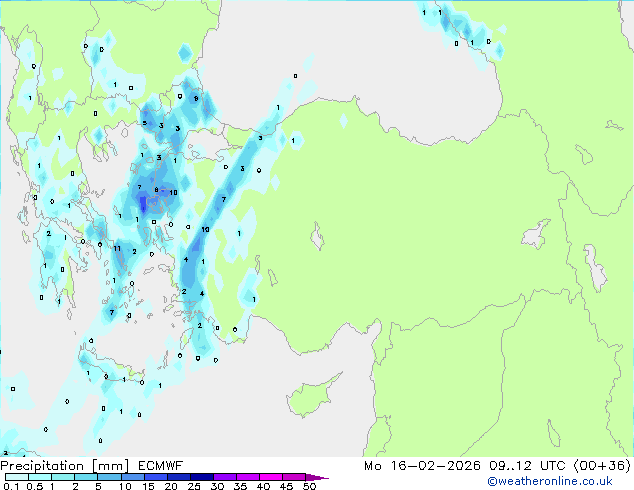Viewport: 634px width, 490px height.
Task: Click the legend arrow tip above 50
Action: click(x=317, y=477)
